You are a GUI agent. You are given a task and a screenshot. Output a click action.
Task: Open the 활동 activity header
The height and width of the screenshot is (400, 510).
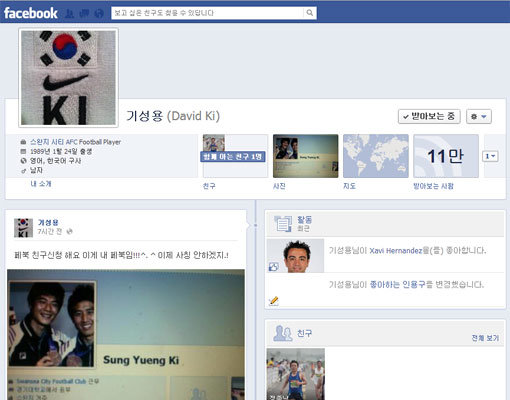click(x=304, y=220)
